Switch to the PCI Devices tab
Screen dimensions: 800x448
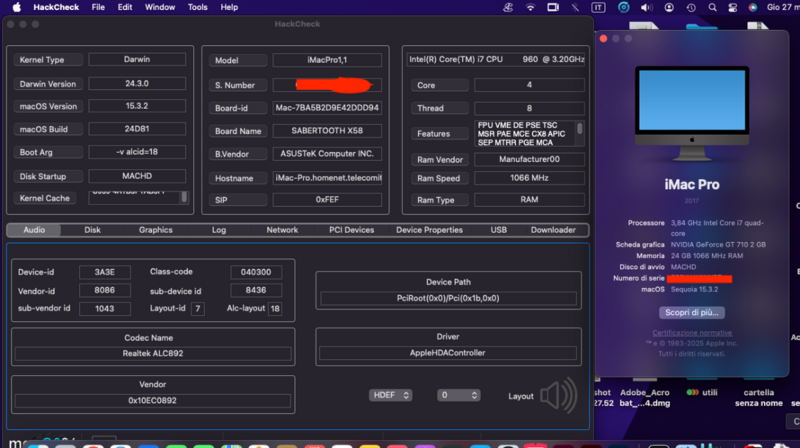pyautogui.click(x=352, y=230)
